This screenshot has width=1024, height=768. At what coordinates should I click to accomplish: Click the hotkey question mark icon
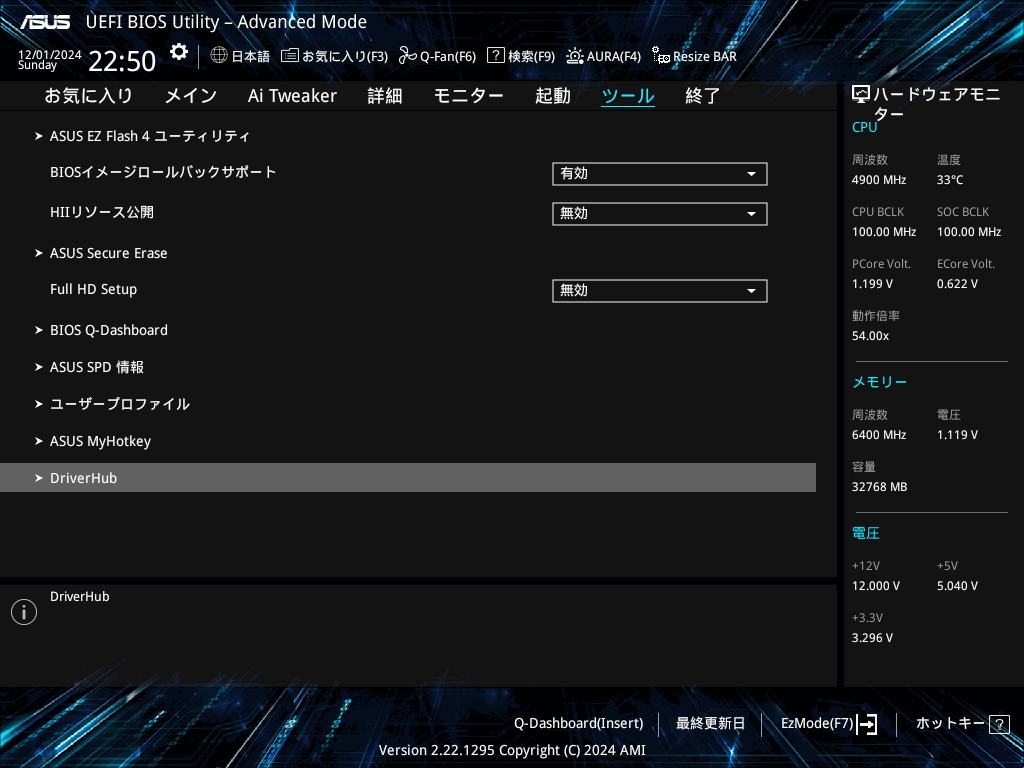point(999,724)
